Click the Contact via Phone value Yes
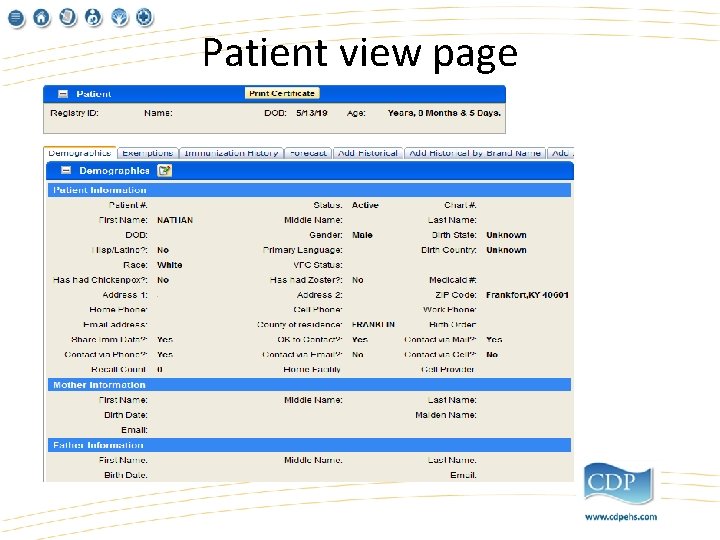 tap(165, 355)
